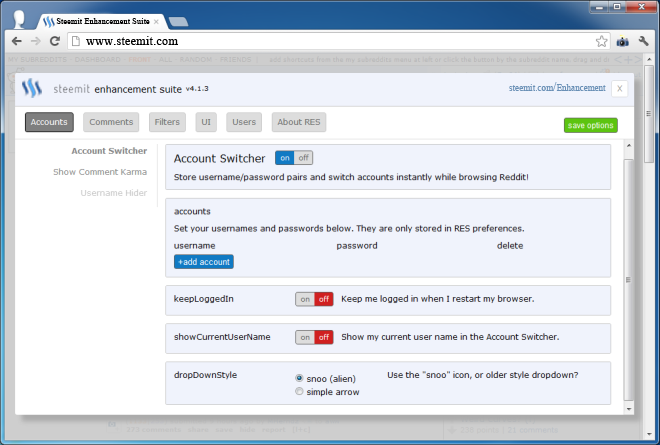
Task: Click the 'accounts' section label
Action: tap(192, 211)
